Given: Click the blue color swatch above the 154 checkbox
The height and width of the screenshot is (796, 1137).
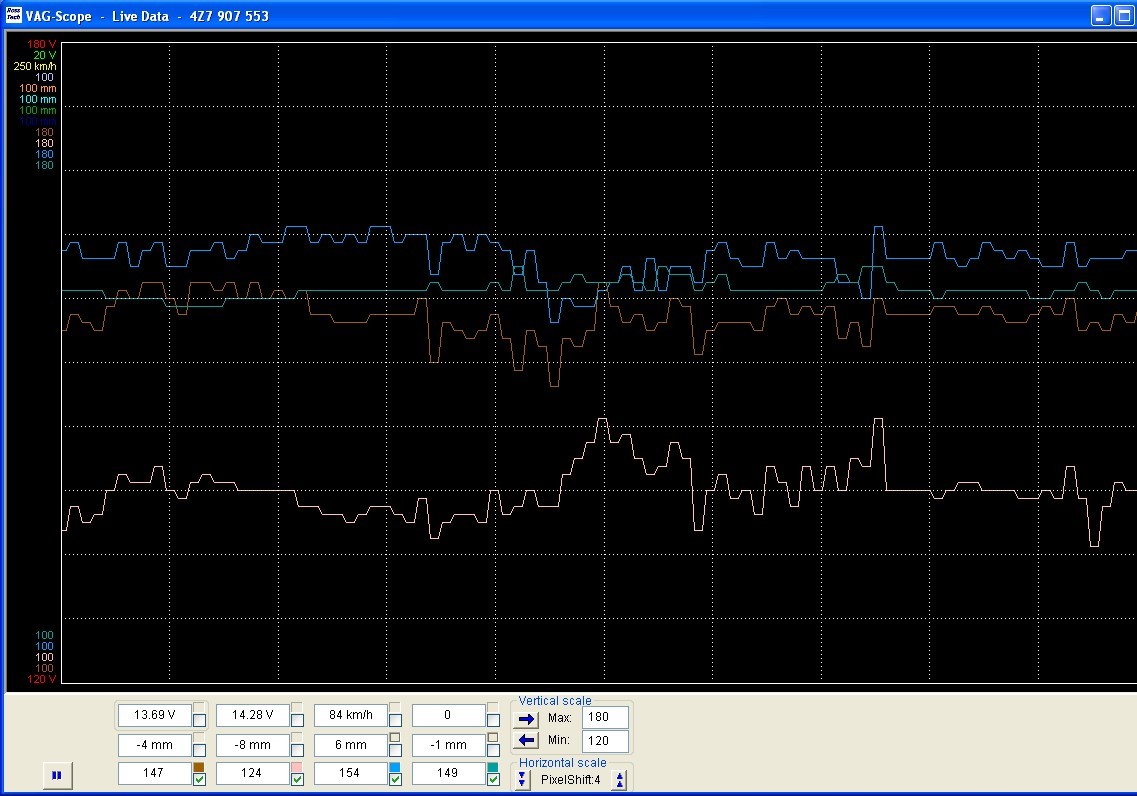Looking at the screenshot, I should pos(395,766).
